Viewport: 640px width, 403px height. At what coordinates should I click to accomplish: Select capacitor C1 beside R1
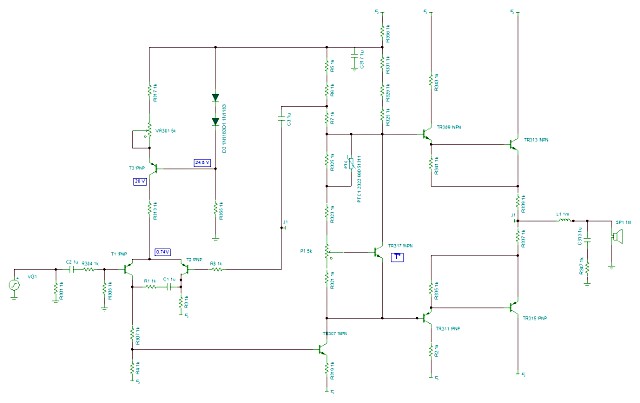[169, 287]
